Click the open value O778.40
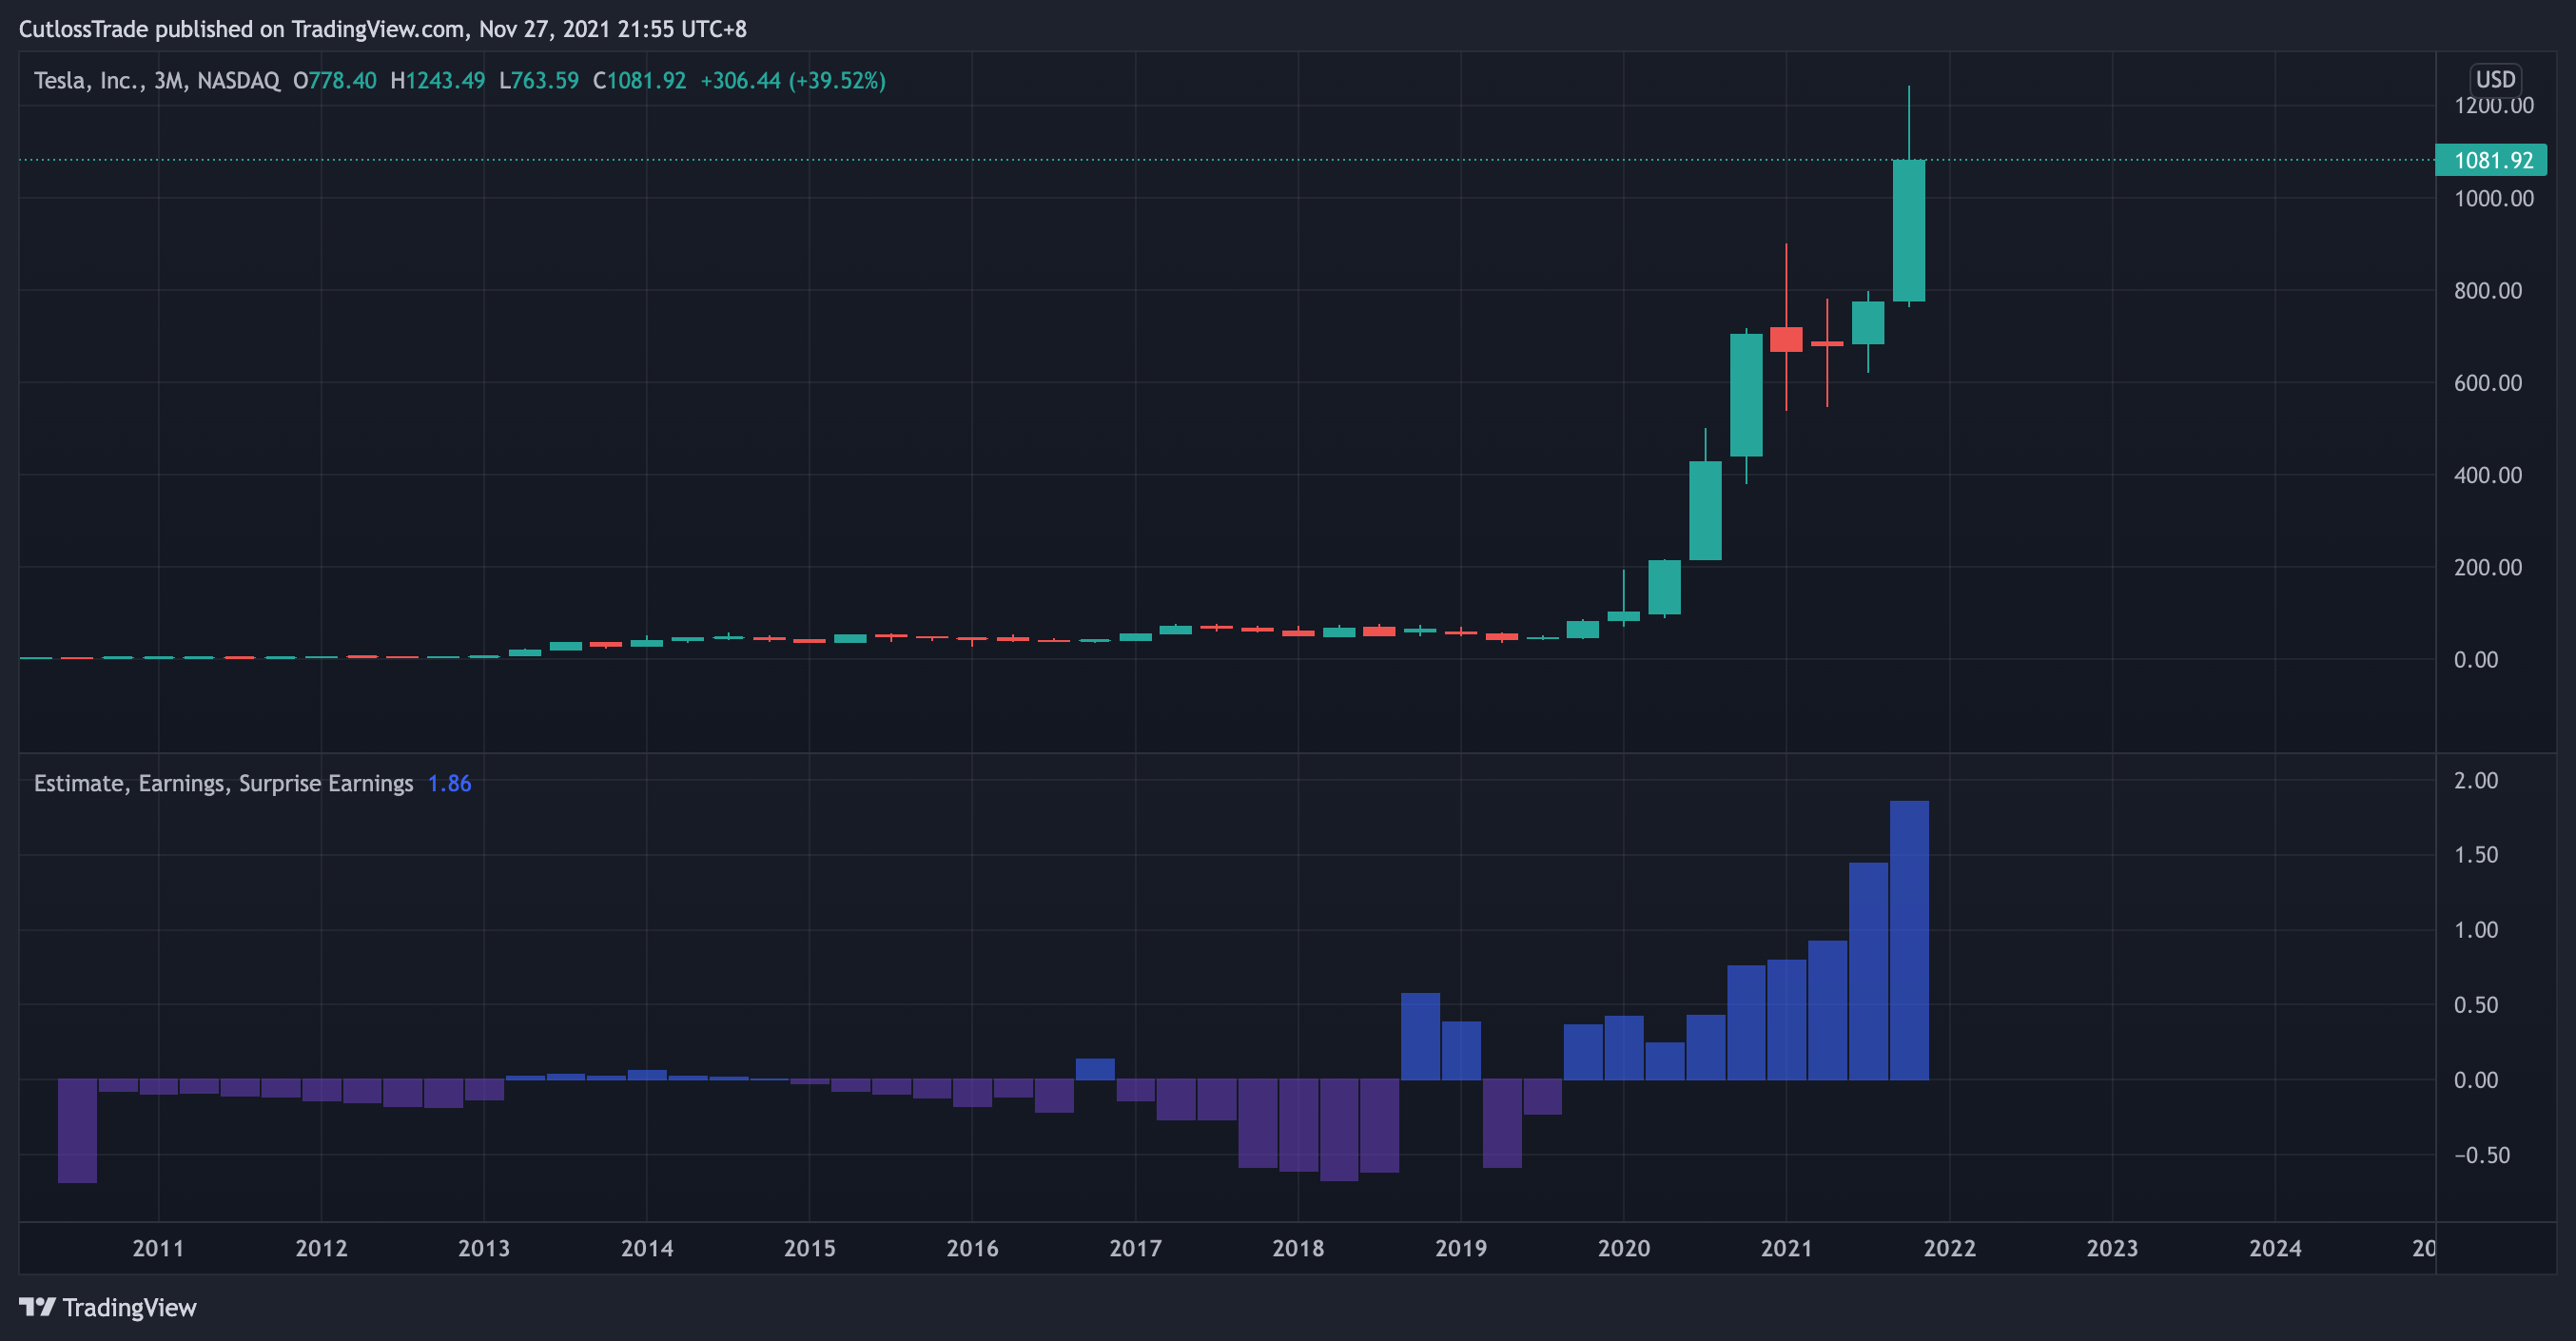The height and width of the screenshot is (1341, 2576). click(x=335, y=80)
